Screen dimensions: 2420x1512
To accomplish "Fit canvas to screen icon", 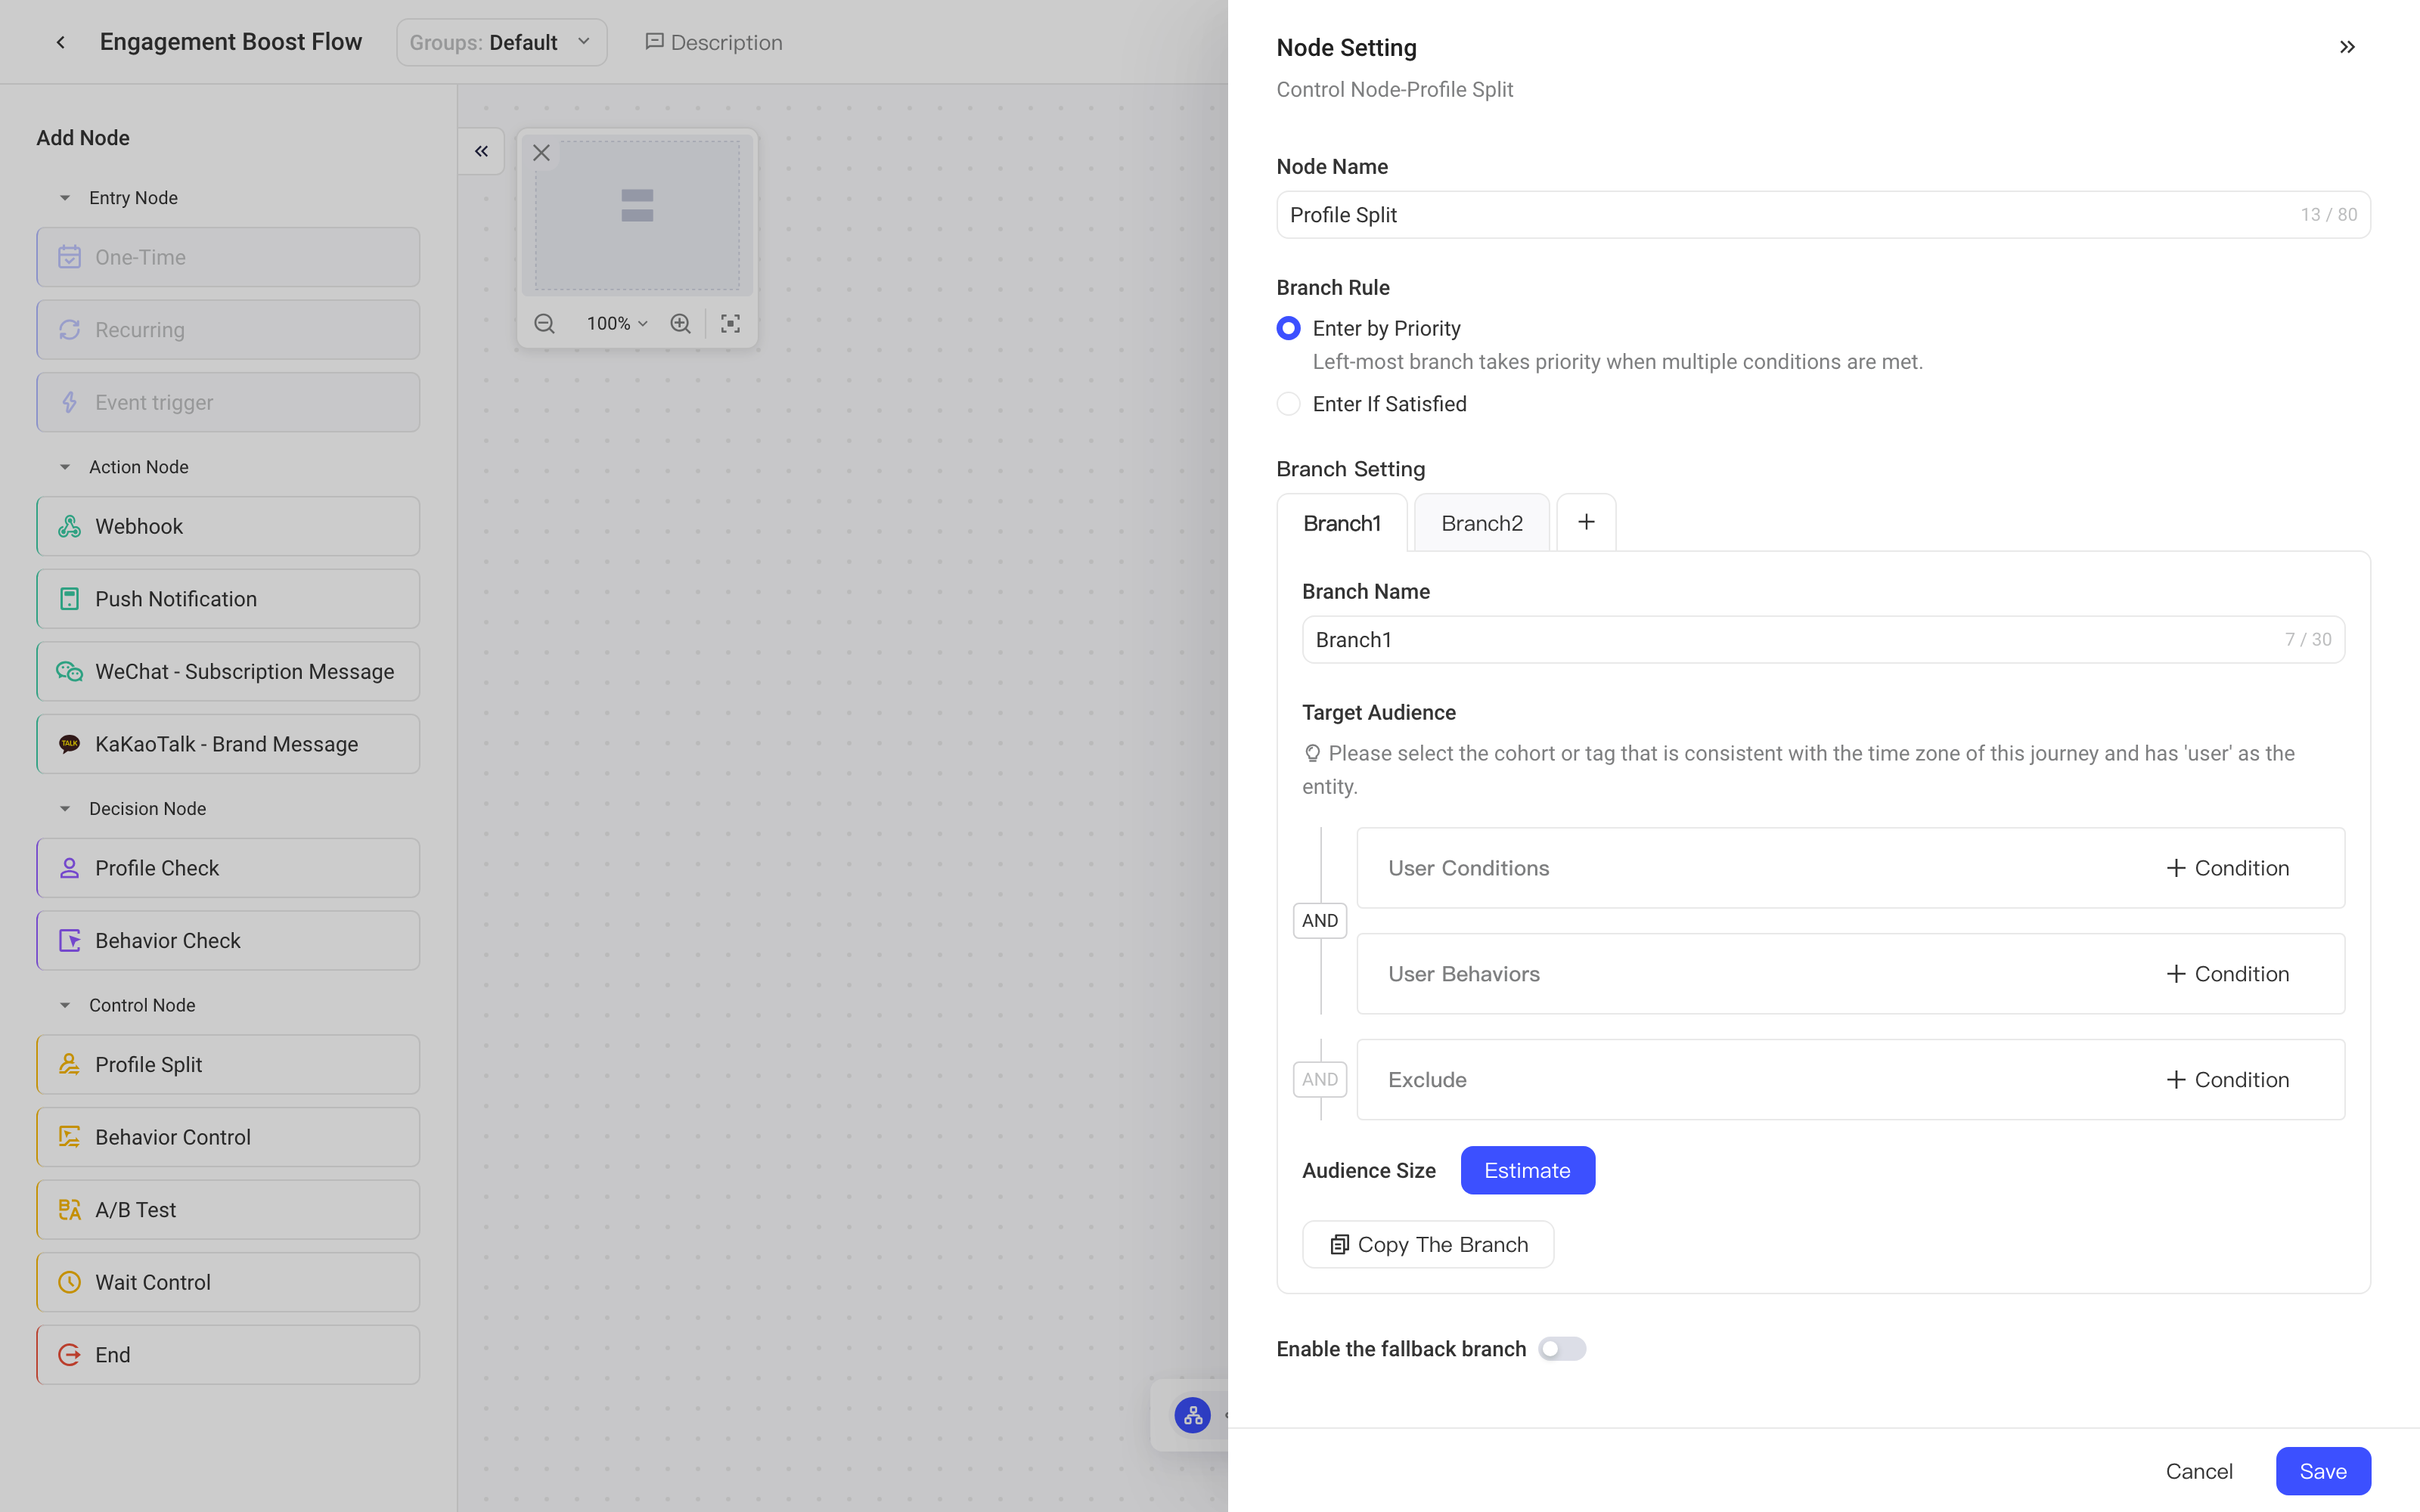I will click(730, 323).
